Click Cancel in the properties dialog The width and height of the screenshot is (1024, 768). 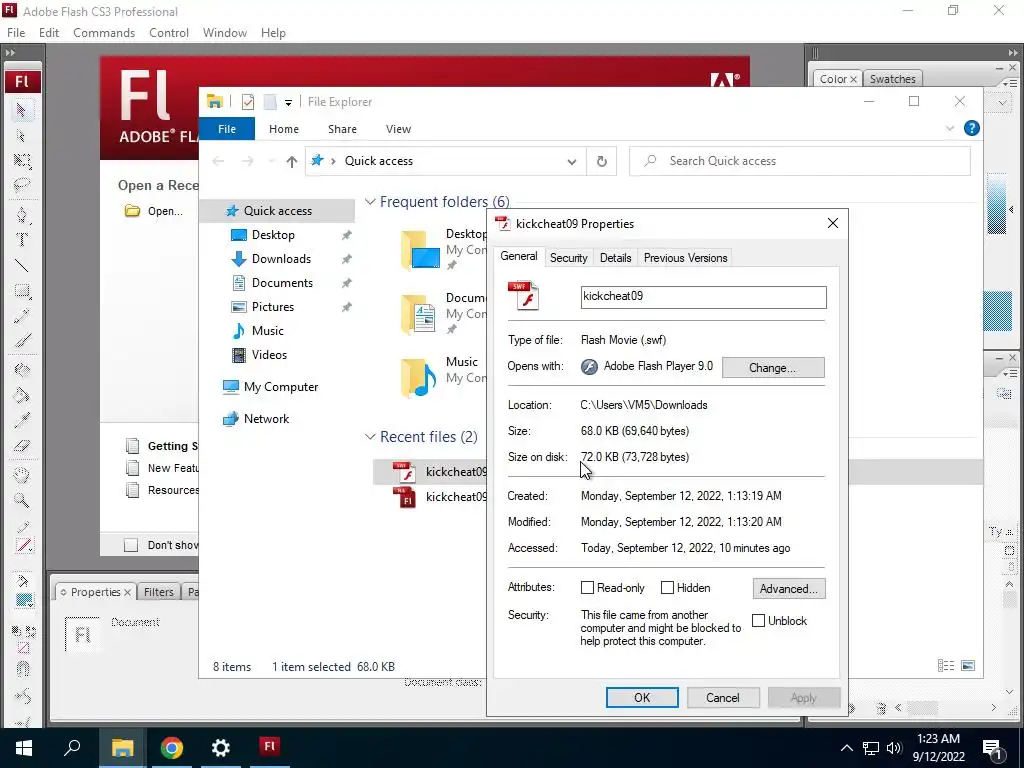tap(722, 697)
